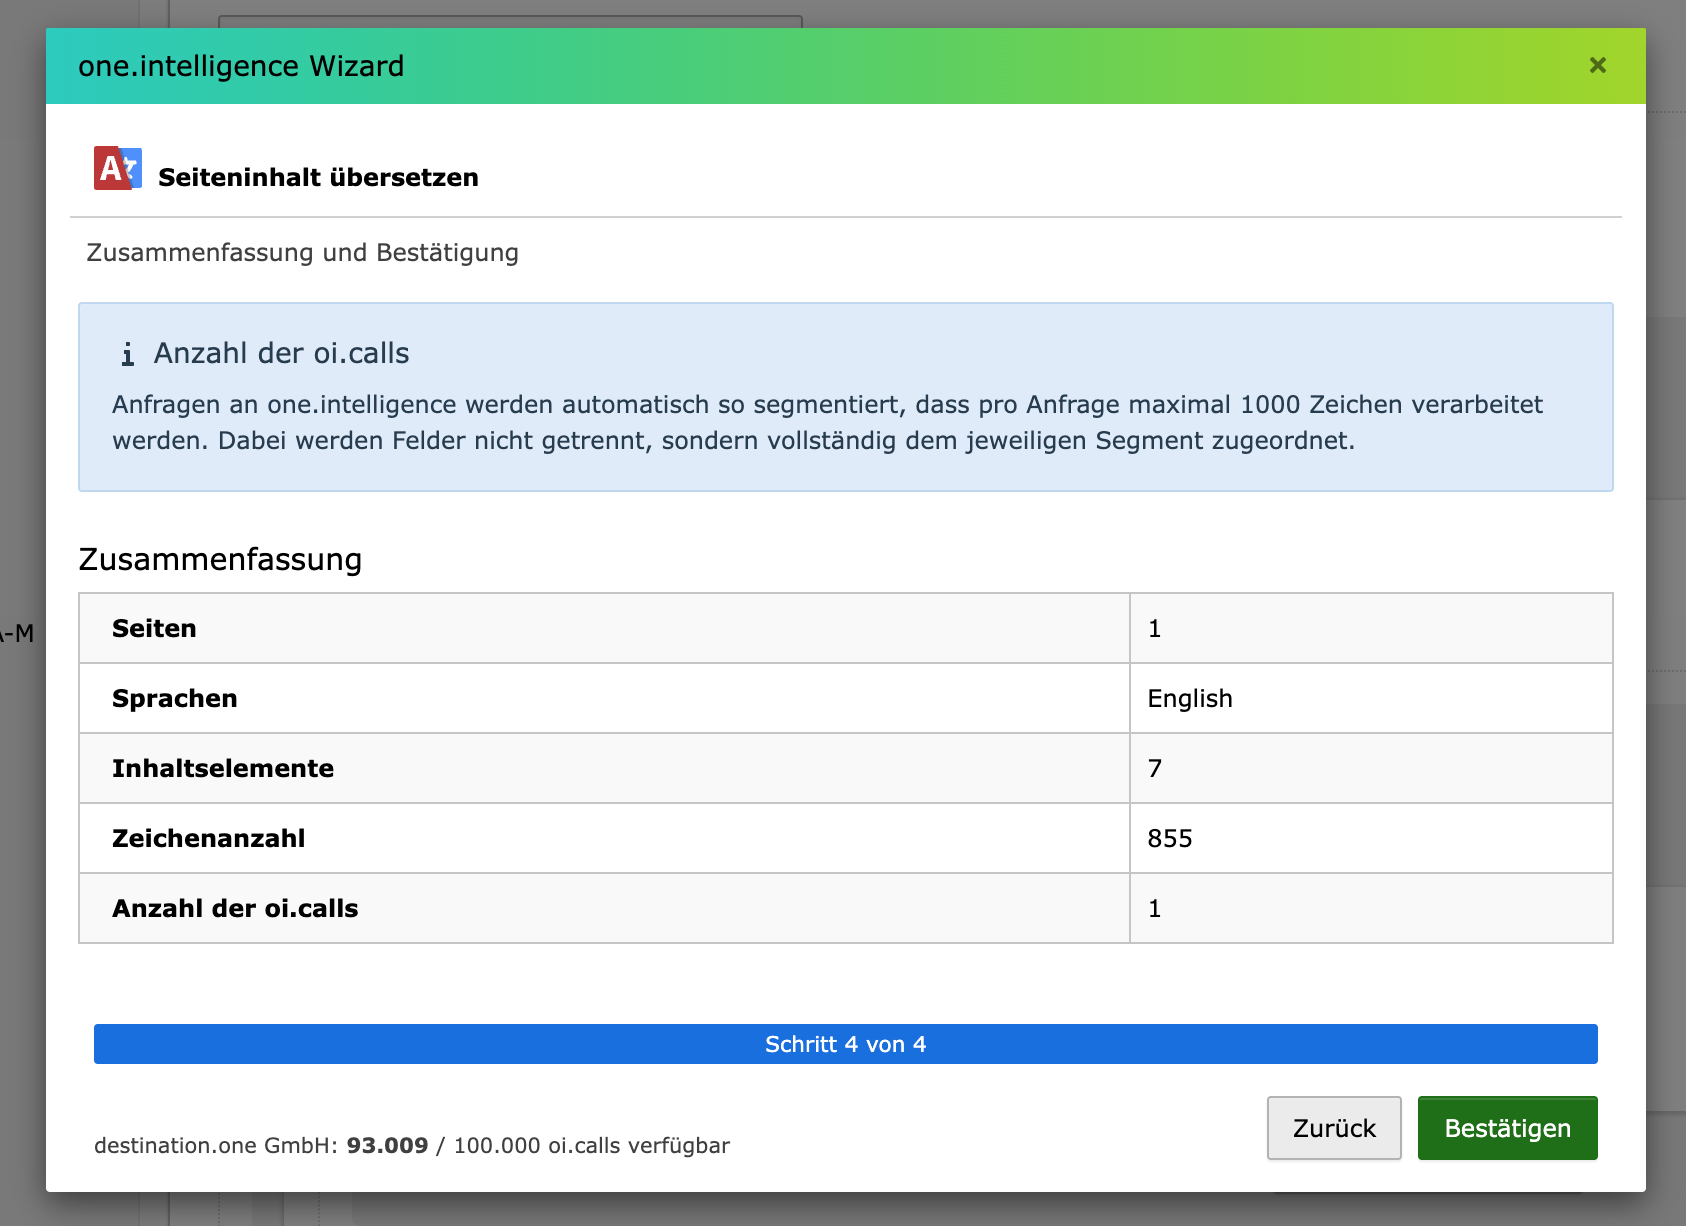Close the one.intelligence Wizard dialog
The image size is (1686, 1226).
click(x=1597, y=66)
